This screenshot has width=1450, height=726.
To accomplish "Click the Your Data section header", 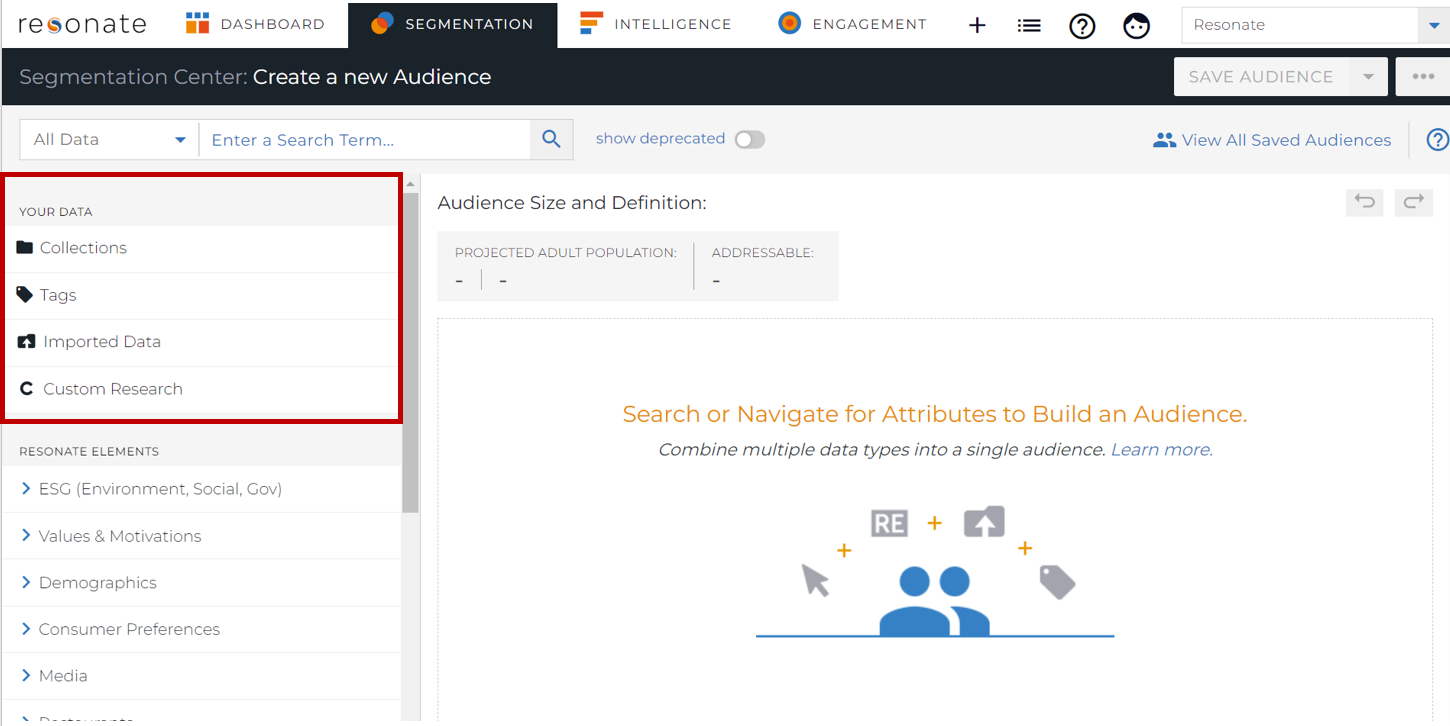I will coord(56,212).
